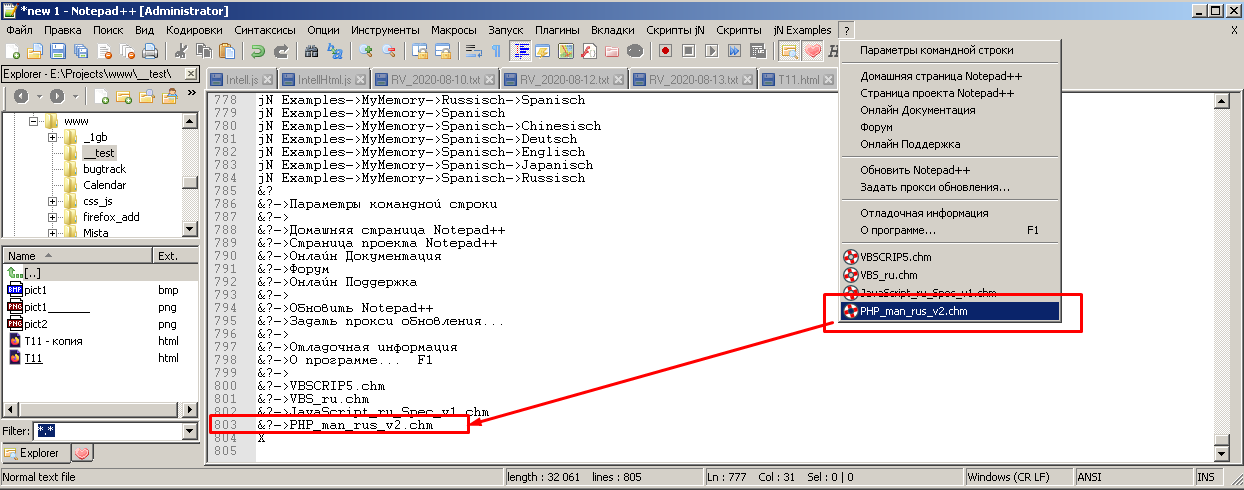Open the Кодировки menu
Viewport: 1244px width, 490px height.
tap(194, 30)
